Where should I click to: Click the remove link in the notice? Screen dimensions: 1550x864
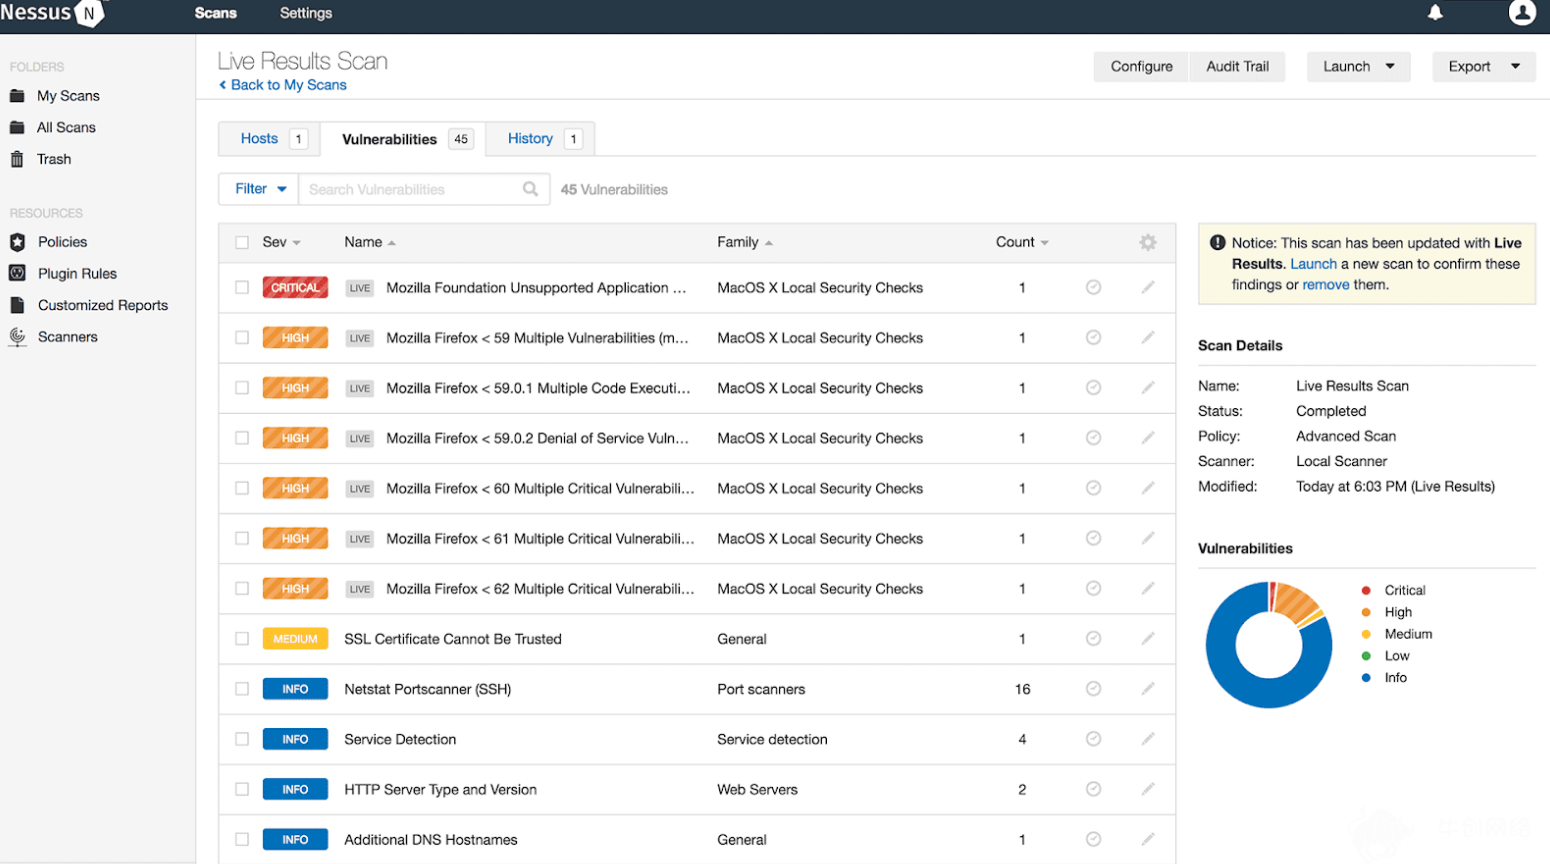point(1326,285)
